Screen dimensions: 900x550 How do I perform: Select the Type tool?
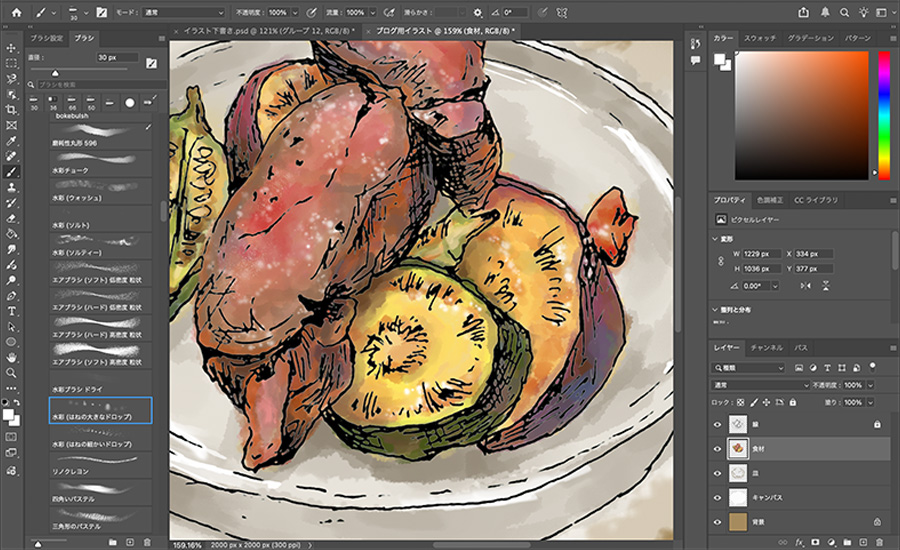(x=11, y=311)
